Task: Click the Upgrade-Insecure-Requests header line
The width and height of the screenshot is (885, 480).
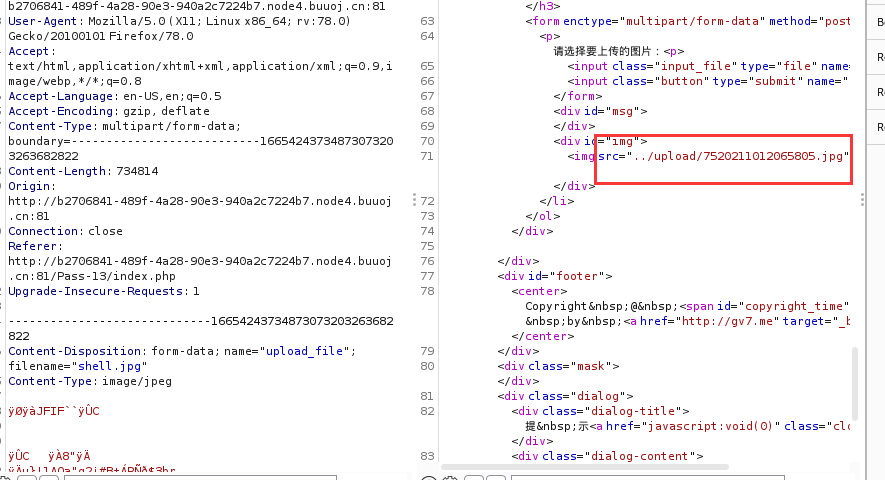Action: [104, 291]
